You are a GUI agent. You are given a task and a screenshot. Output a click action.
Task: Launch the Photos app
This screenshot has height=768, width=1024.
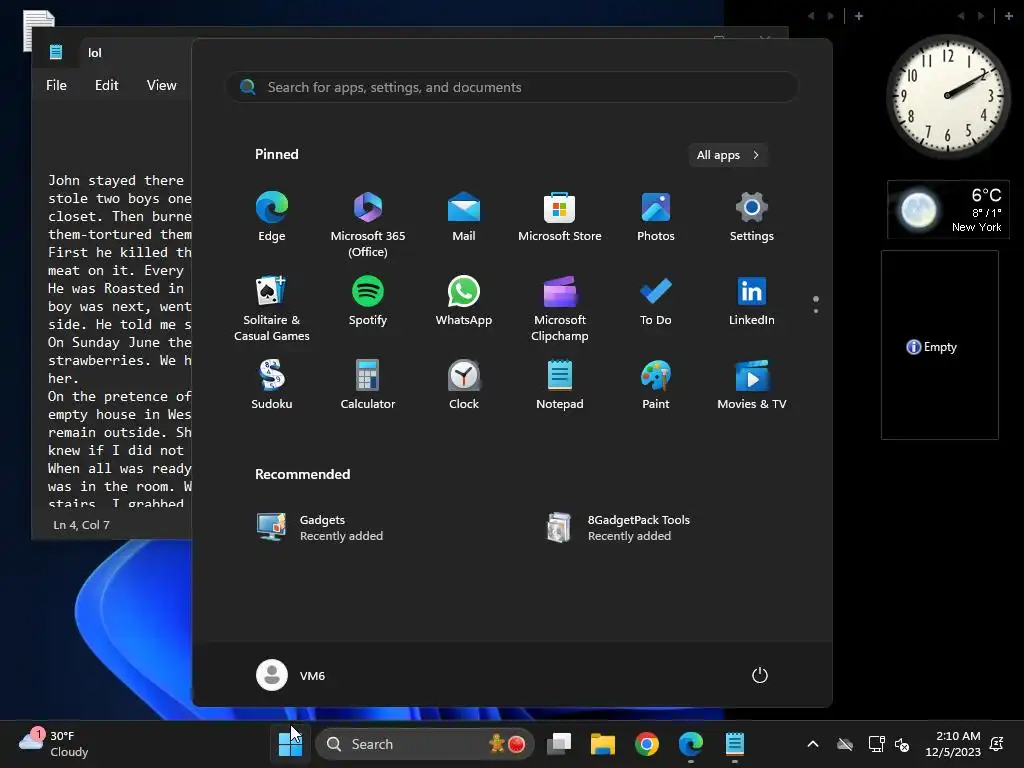pos(656,217)
